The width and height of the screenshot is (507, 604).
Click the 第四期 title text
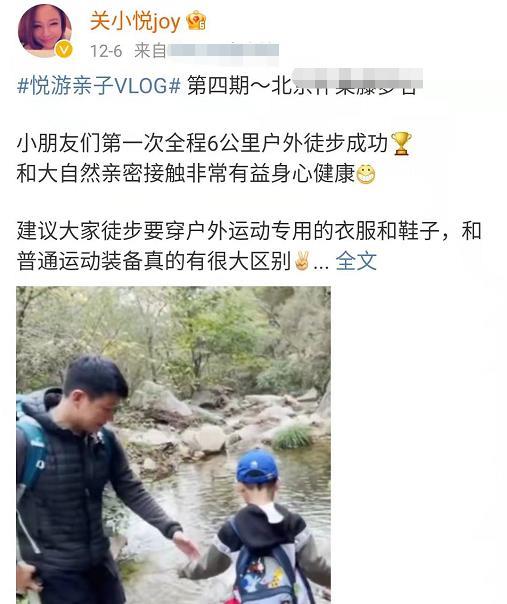tap(218, 85)
